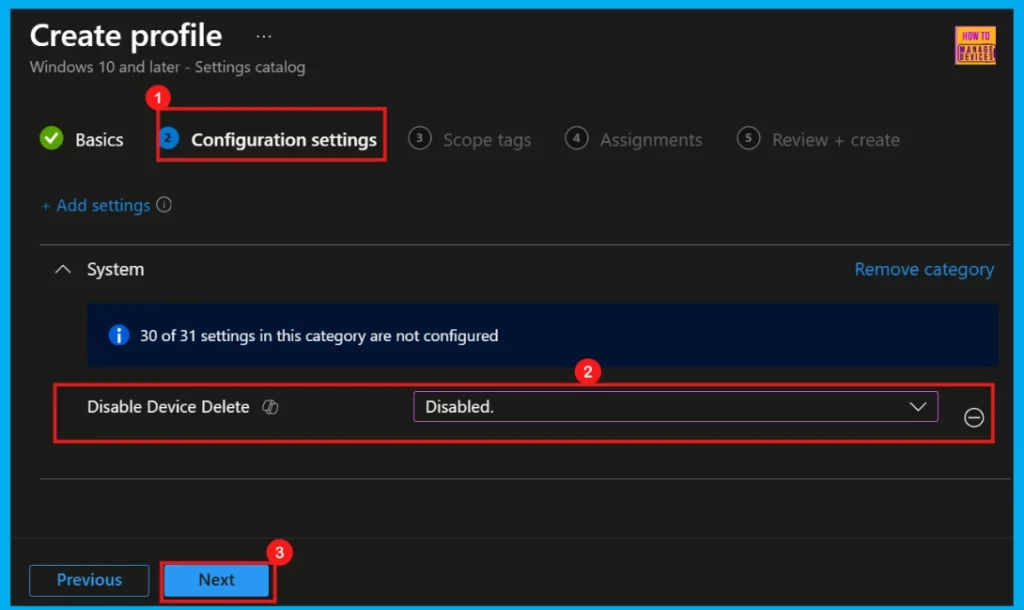Click the Windows 10 and later subtitle
Image resolution: width=1024 pixels, height=610 pixels.
167,67
